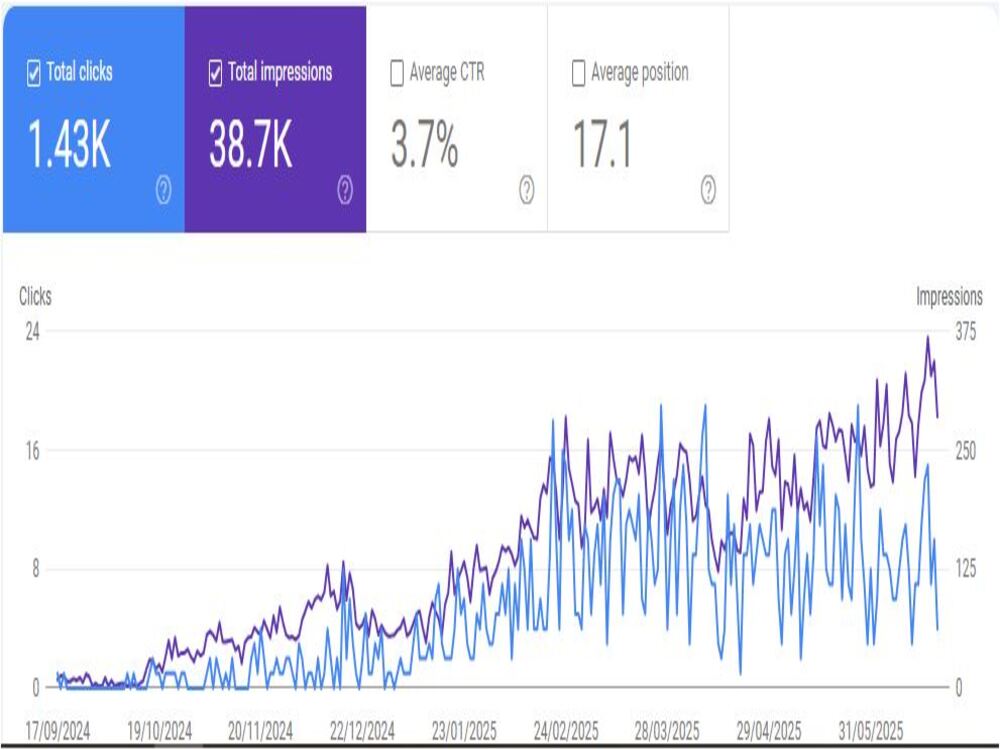1000x750 pixels.
Task: Click the 29/04/2025 date label
Action: coord(769,731)
